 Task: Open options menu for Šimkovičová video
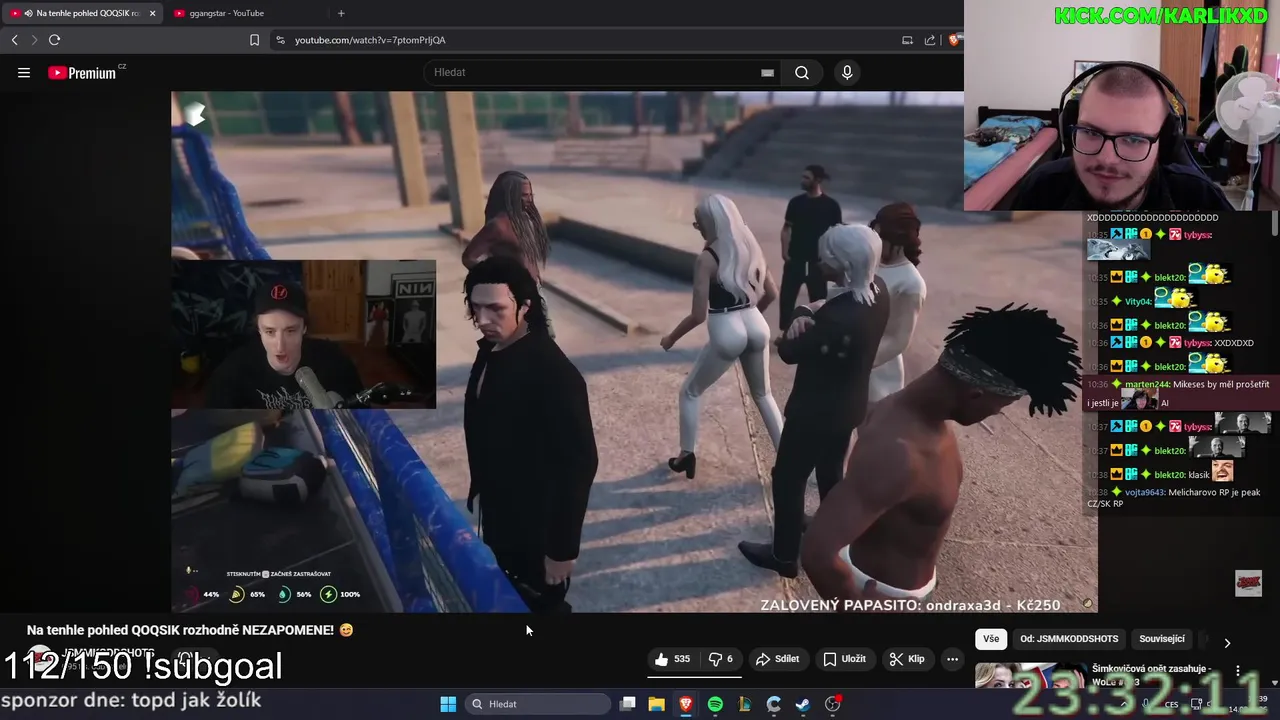[1238, 671]
